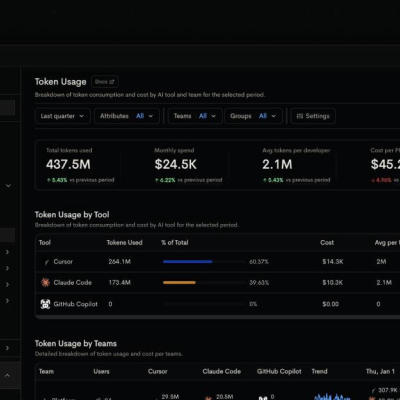The width and height of the screenshot is (400, 400).
Task: Click the 6.22% change under Monthly spend
Action: tap(165, 180)
